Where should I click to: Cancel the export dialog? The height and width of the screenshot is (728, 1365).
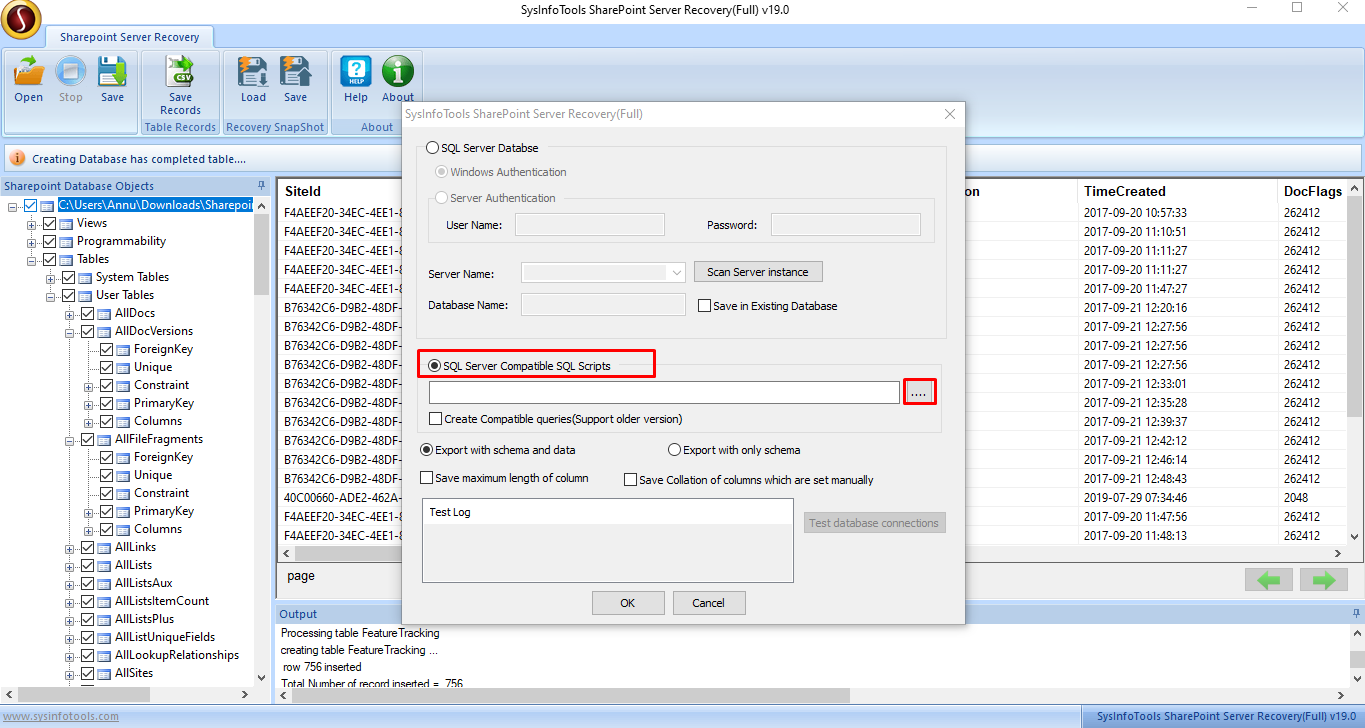tap(709, 603)
